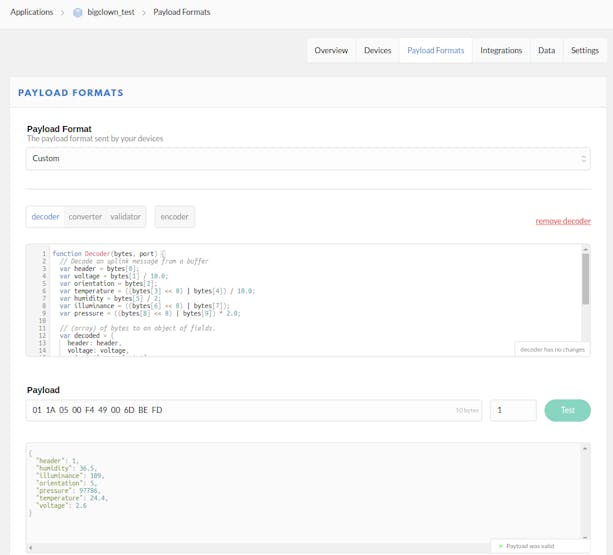Viewport: 613px width, 555px height.
Task: Click the "voltage": 2.6 output line
Action: [61, 506]
